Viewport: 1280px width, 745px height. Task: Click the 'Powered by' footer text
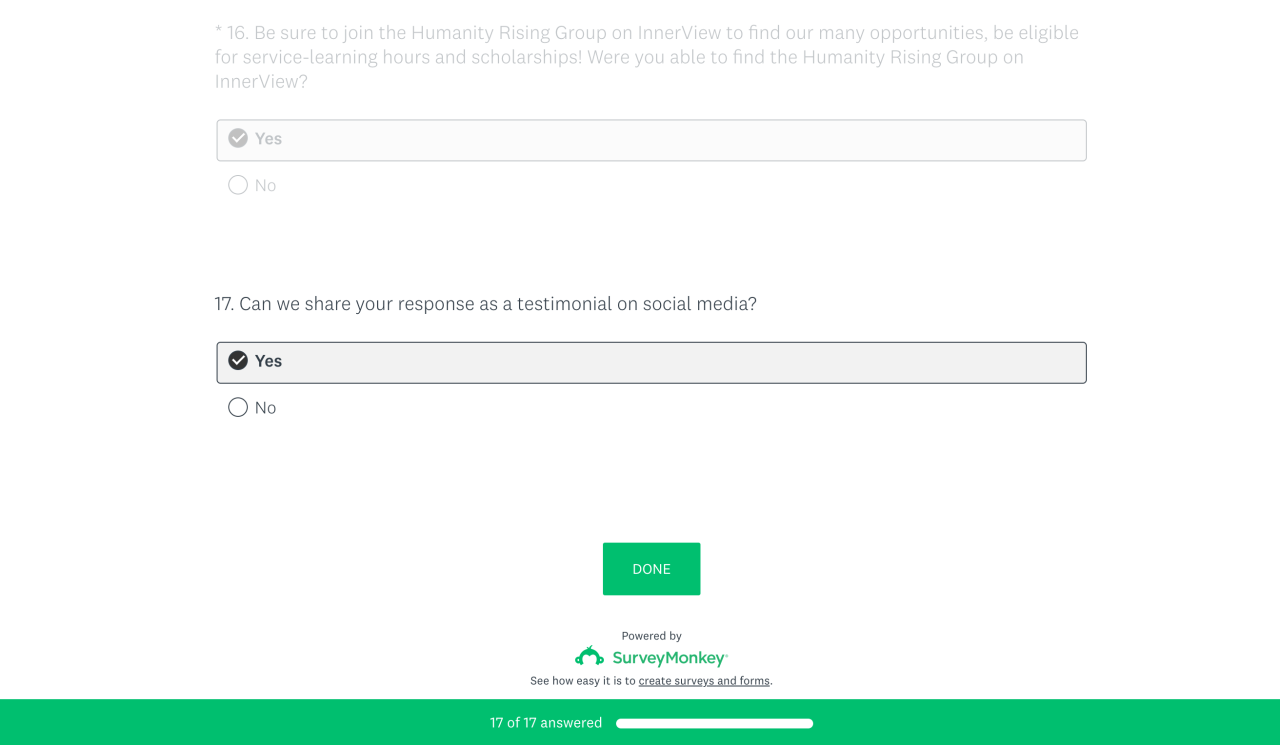[651, 636]
